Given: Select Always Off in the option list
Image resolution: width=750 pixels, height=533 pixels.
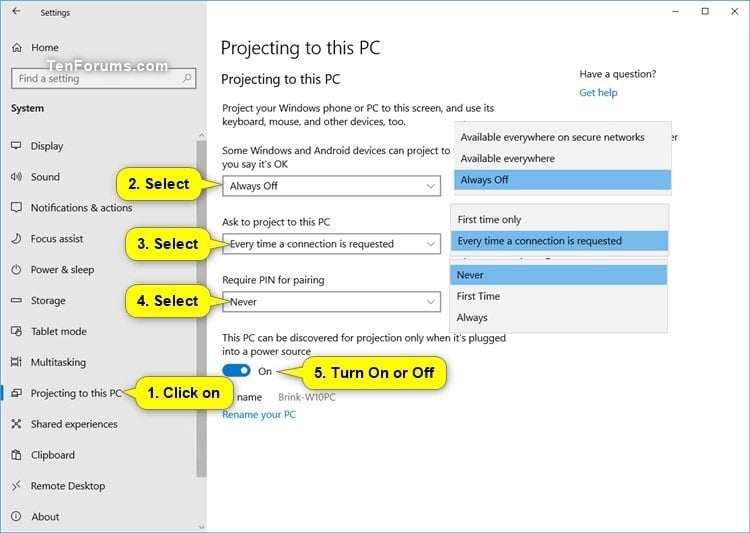Looking at the screenshot, I should pyautogui.click(x=562, y=180).
